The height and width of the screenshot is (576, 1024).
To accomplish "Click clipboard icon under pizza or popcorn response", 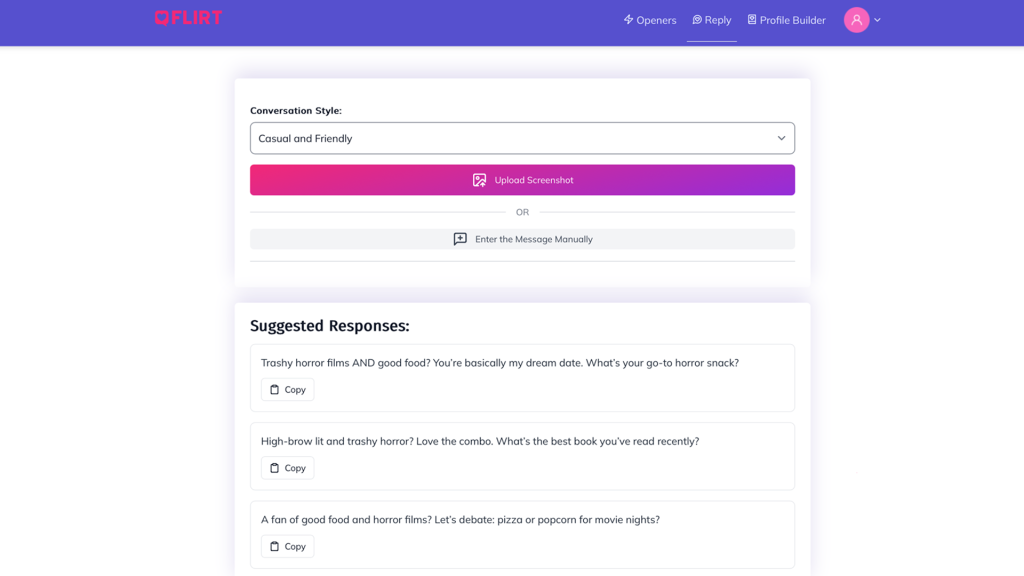I will click(275, 546).
